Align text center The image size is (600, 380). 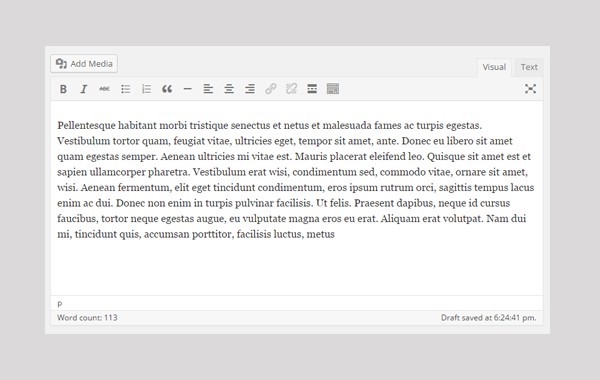[229, 89]
